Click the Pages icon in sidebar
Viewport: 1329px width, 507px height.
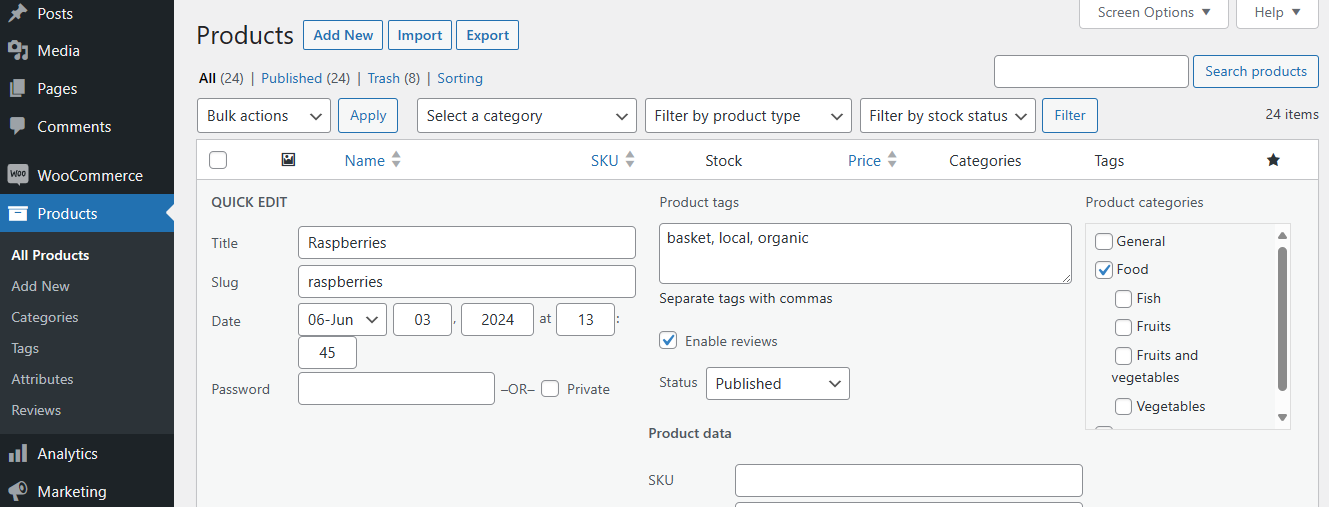pyautogui.click(x=17, y=89)
